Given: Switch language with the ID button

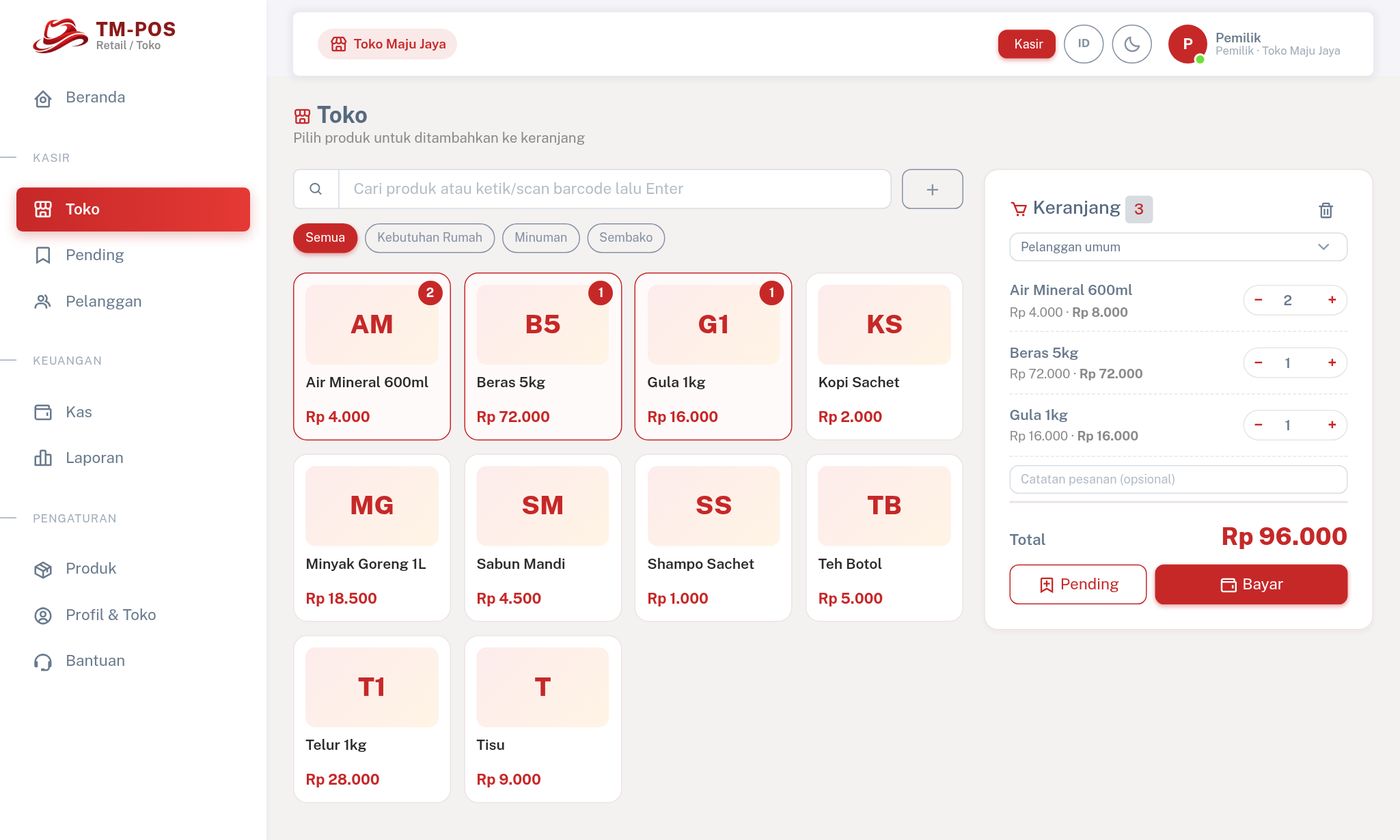Looking at the screenshot, I should click(1084, 44).
